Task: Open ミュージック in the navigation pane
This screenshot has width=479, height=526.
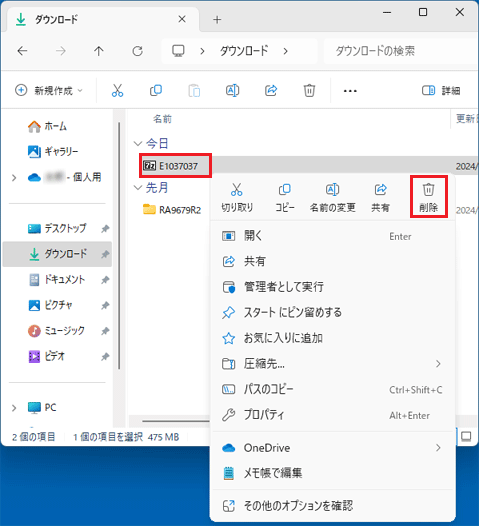Action: click(x=56, y=331)
